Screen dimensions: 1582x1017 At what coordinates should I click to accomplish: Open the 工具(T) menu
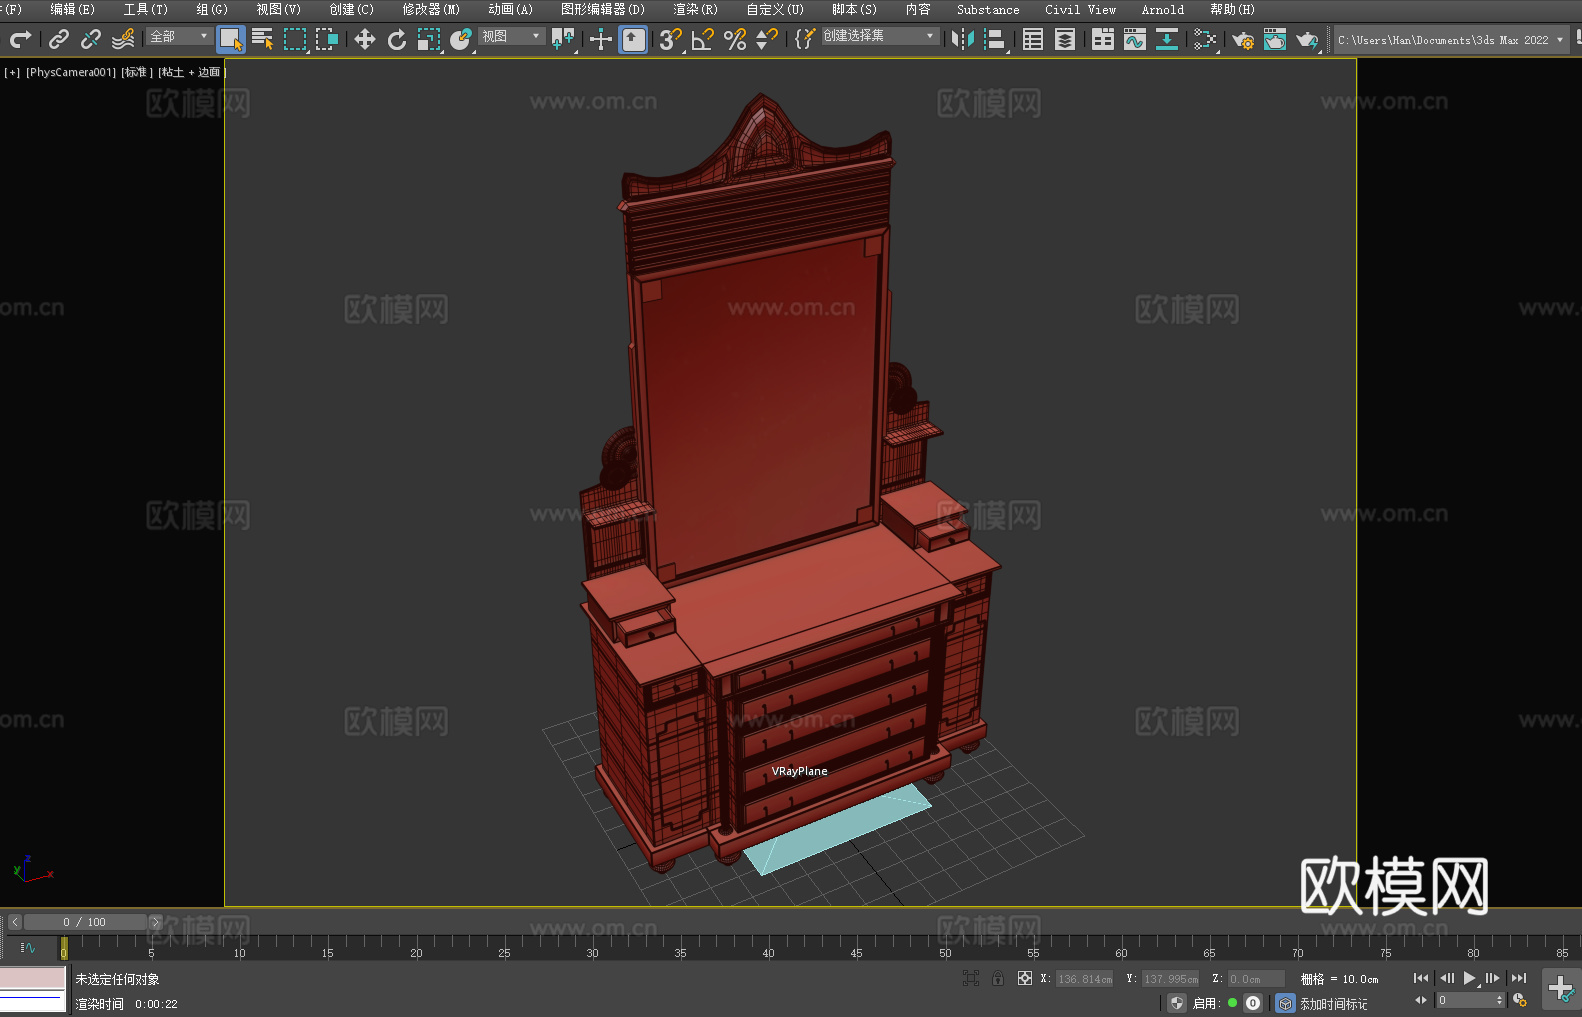click(146, 9)
